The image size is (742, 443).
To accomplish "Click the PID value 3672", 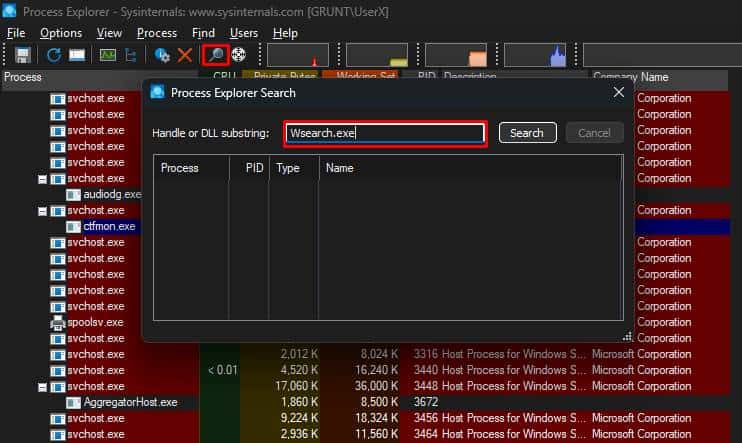I will [426, 402].
